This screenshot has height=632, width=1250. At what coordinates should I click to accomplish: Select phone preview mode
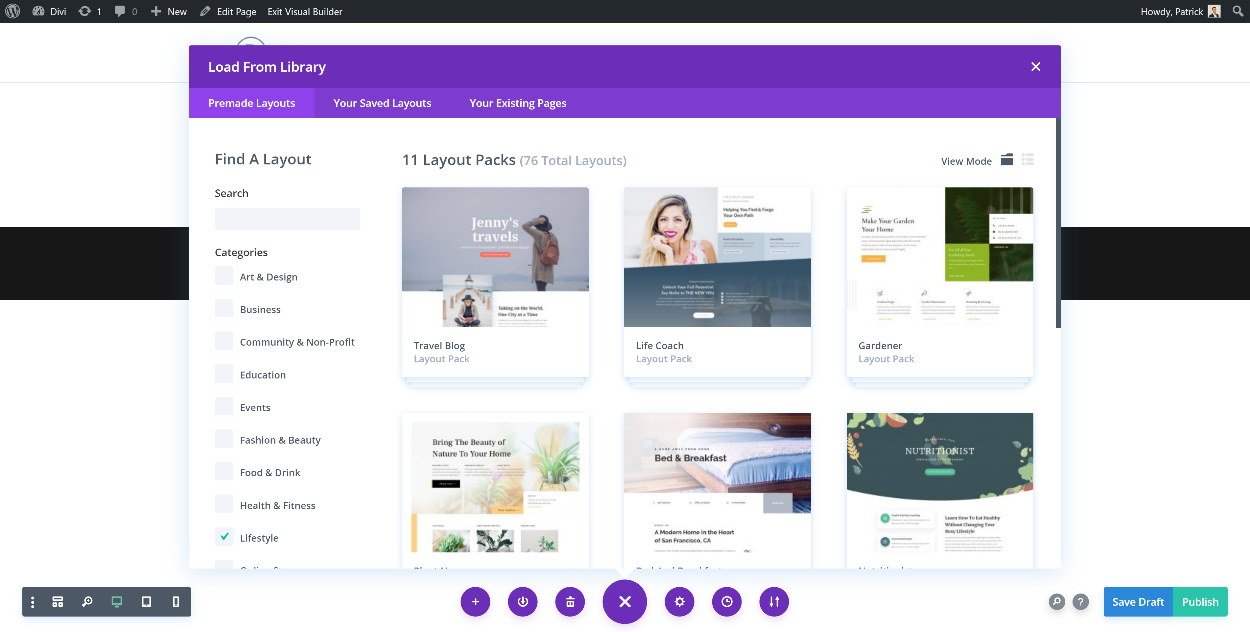click(x=176, y=602)
